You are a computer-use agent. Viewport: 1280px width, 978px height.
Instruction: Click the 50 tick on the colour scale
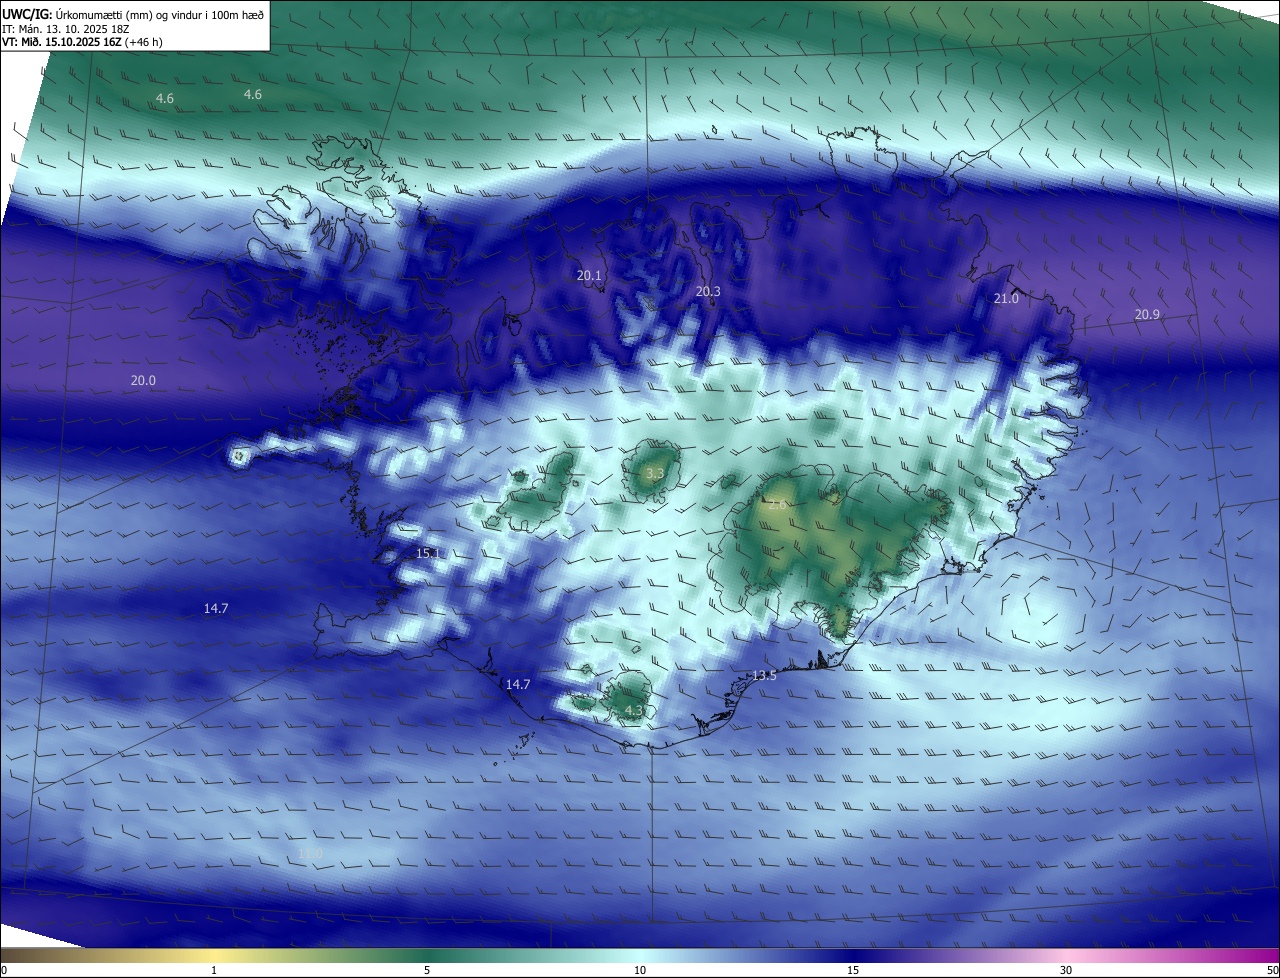(1272, 970)
